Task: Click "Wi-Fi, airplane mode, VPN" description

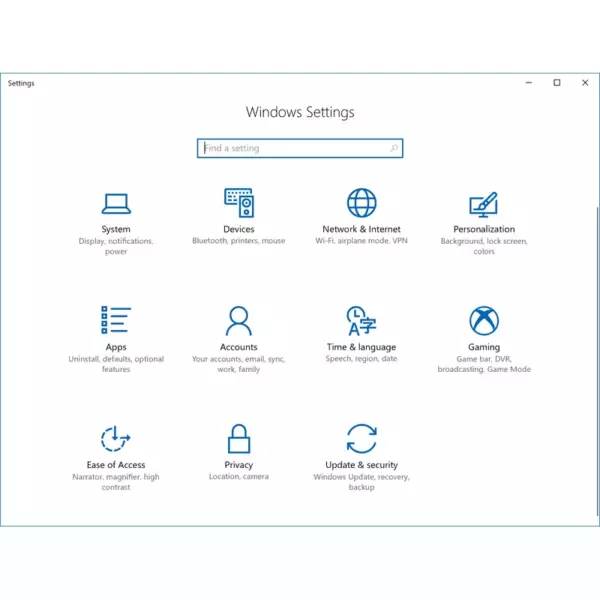Action: tap(361, 241)
